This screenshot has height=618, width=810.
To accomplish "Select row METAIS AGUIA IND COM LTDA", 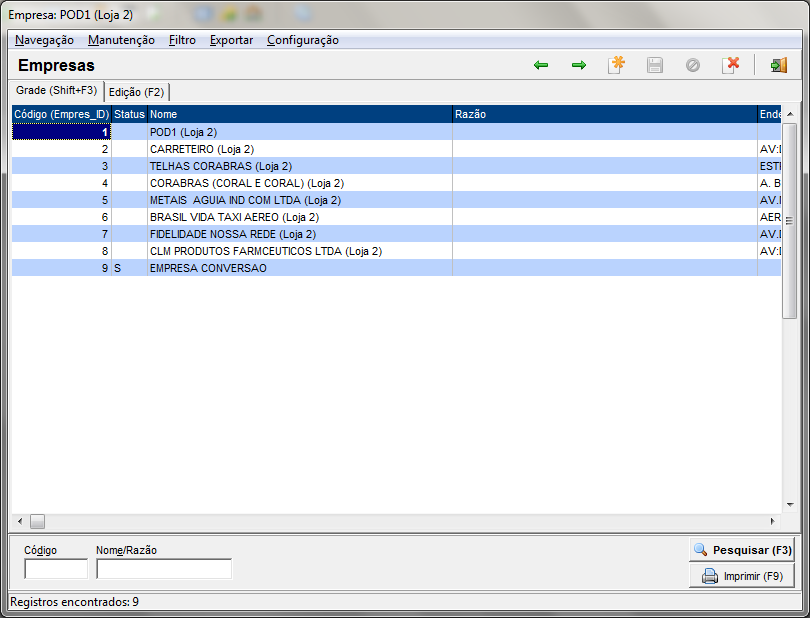I will tap(396, 200).
